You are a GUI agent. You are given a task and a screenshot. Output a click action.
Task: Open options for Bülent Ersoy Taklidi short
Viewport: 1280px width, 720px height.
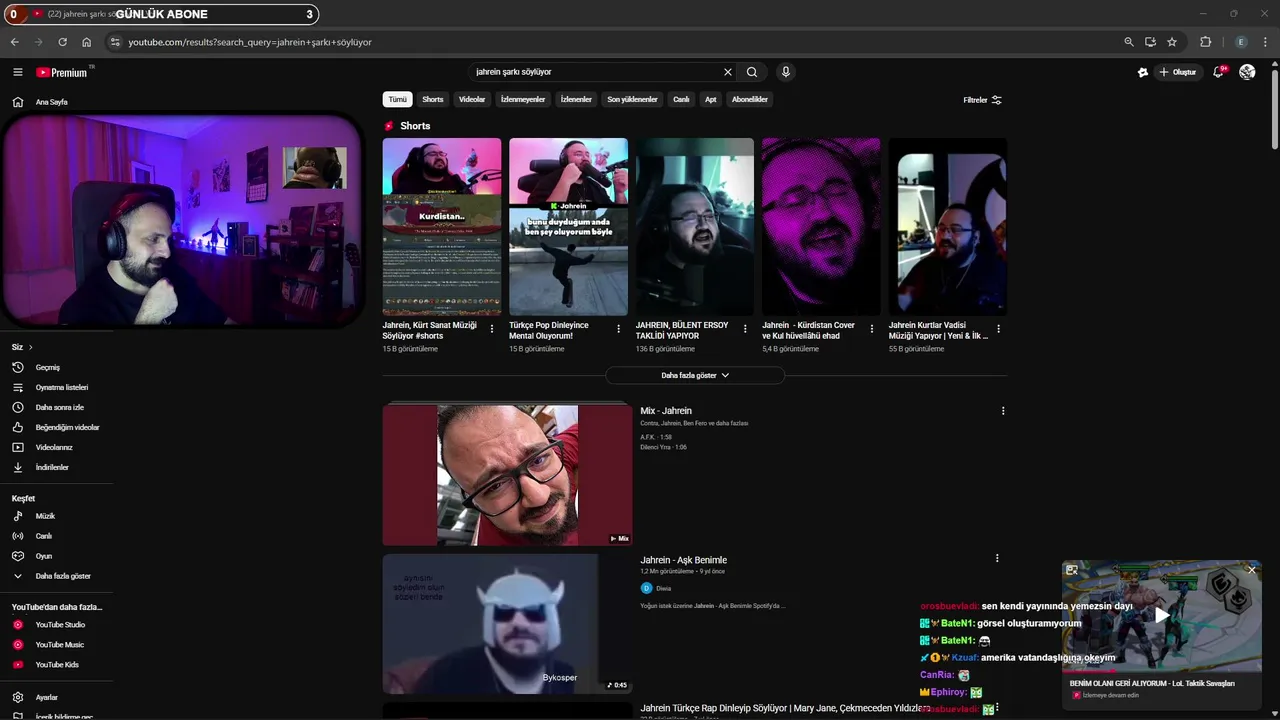(x=745, y=329)
